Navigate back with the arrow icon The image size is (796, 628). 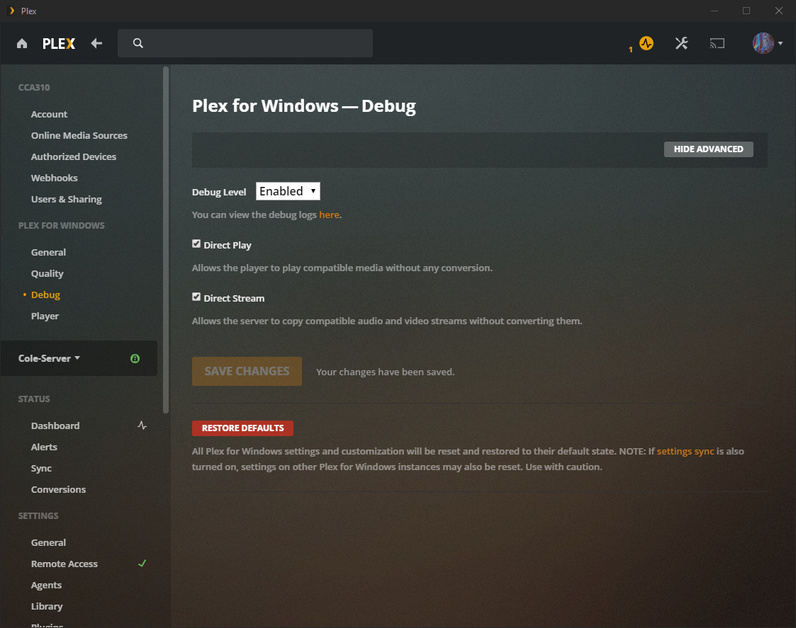pos(96,44)
